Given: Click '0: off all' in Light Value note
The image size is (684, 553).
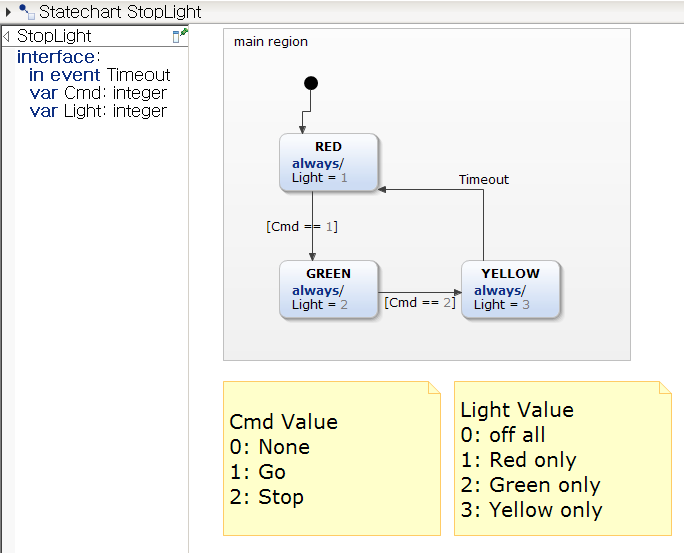Looking at the screenshot, I should tap(503, 435).
